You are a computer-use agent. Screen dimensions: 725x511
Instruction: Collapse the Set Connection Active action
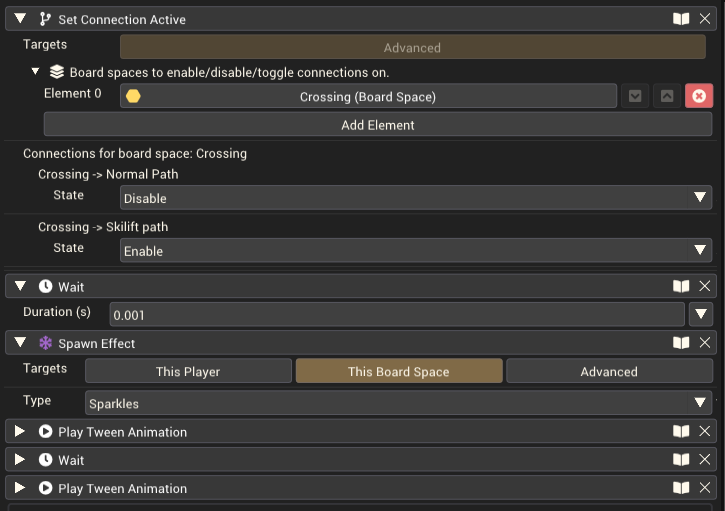tap(20, 18)
